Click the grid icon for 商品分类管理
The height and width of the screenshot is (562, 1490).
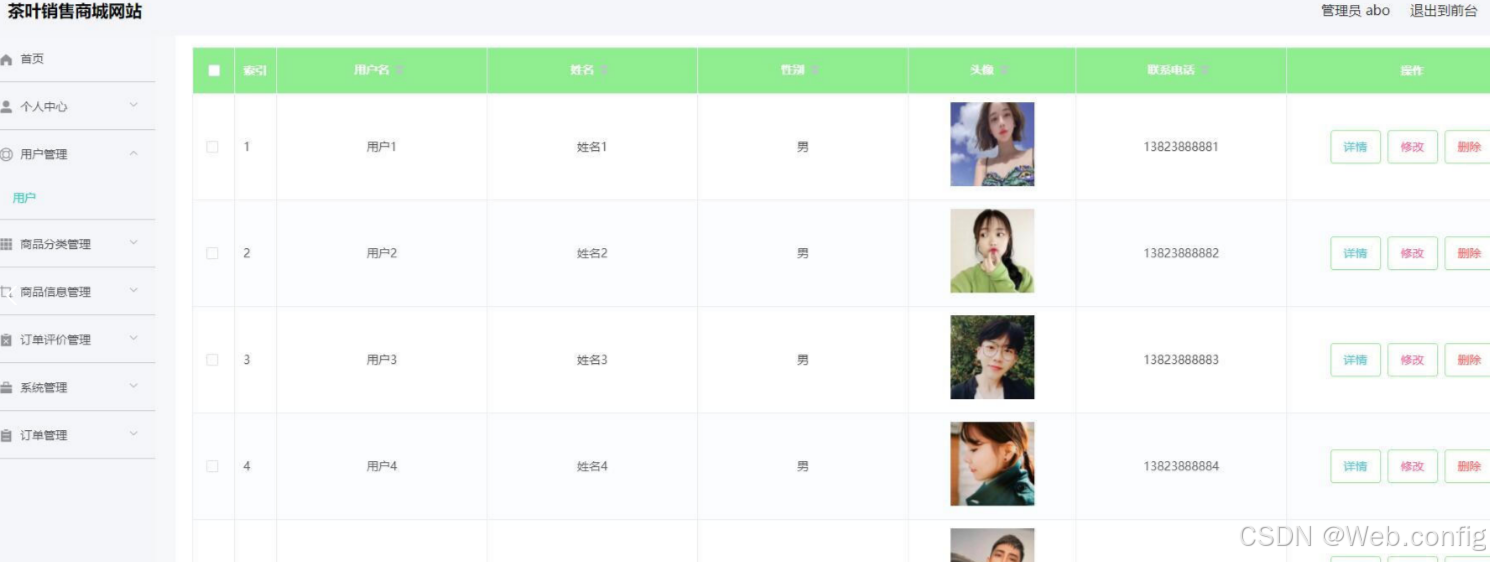coord(6,244)
